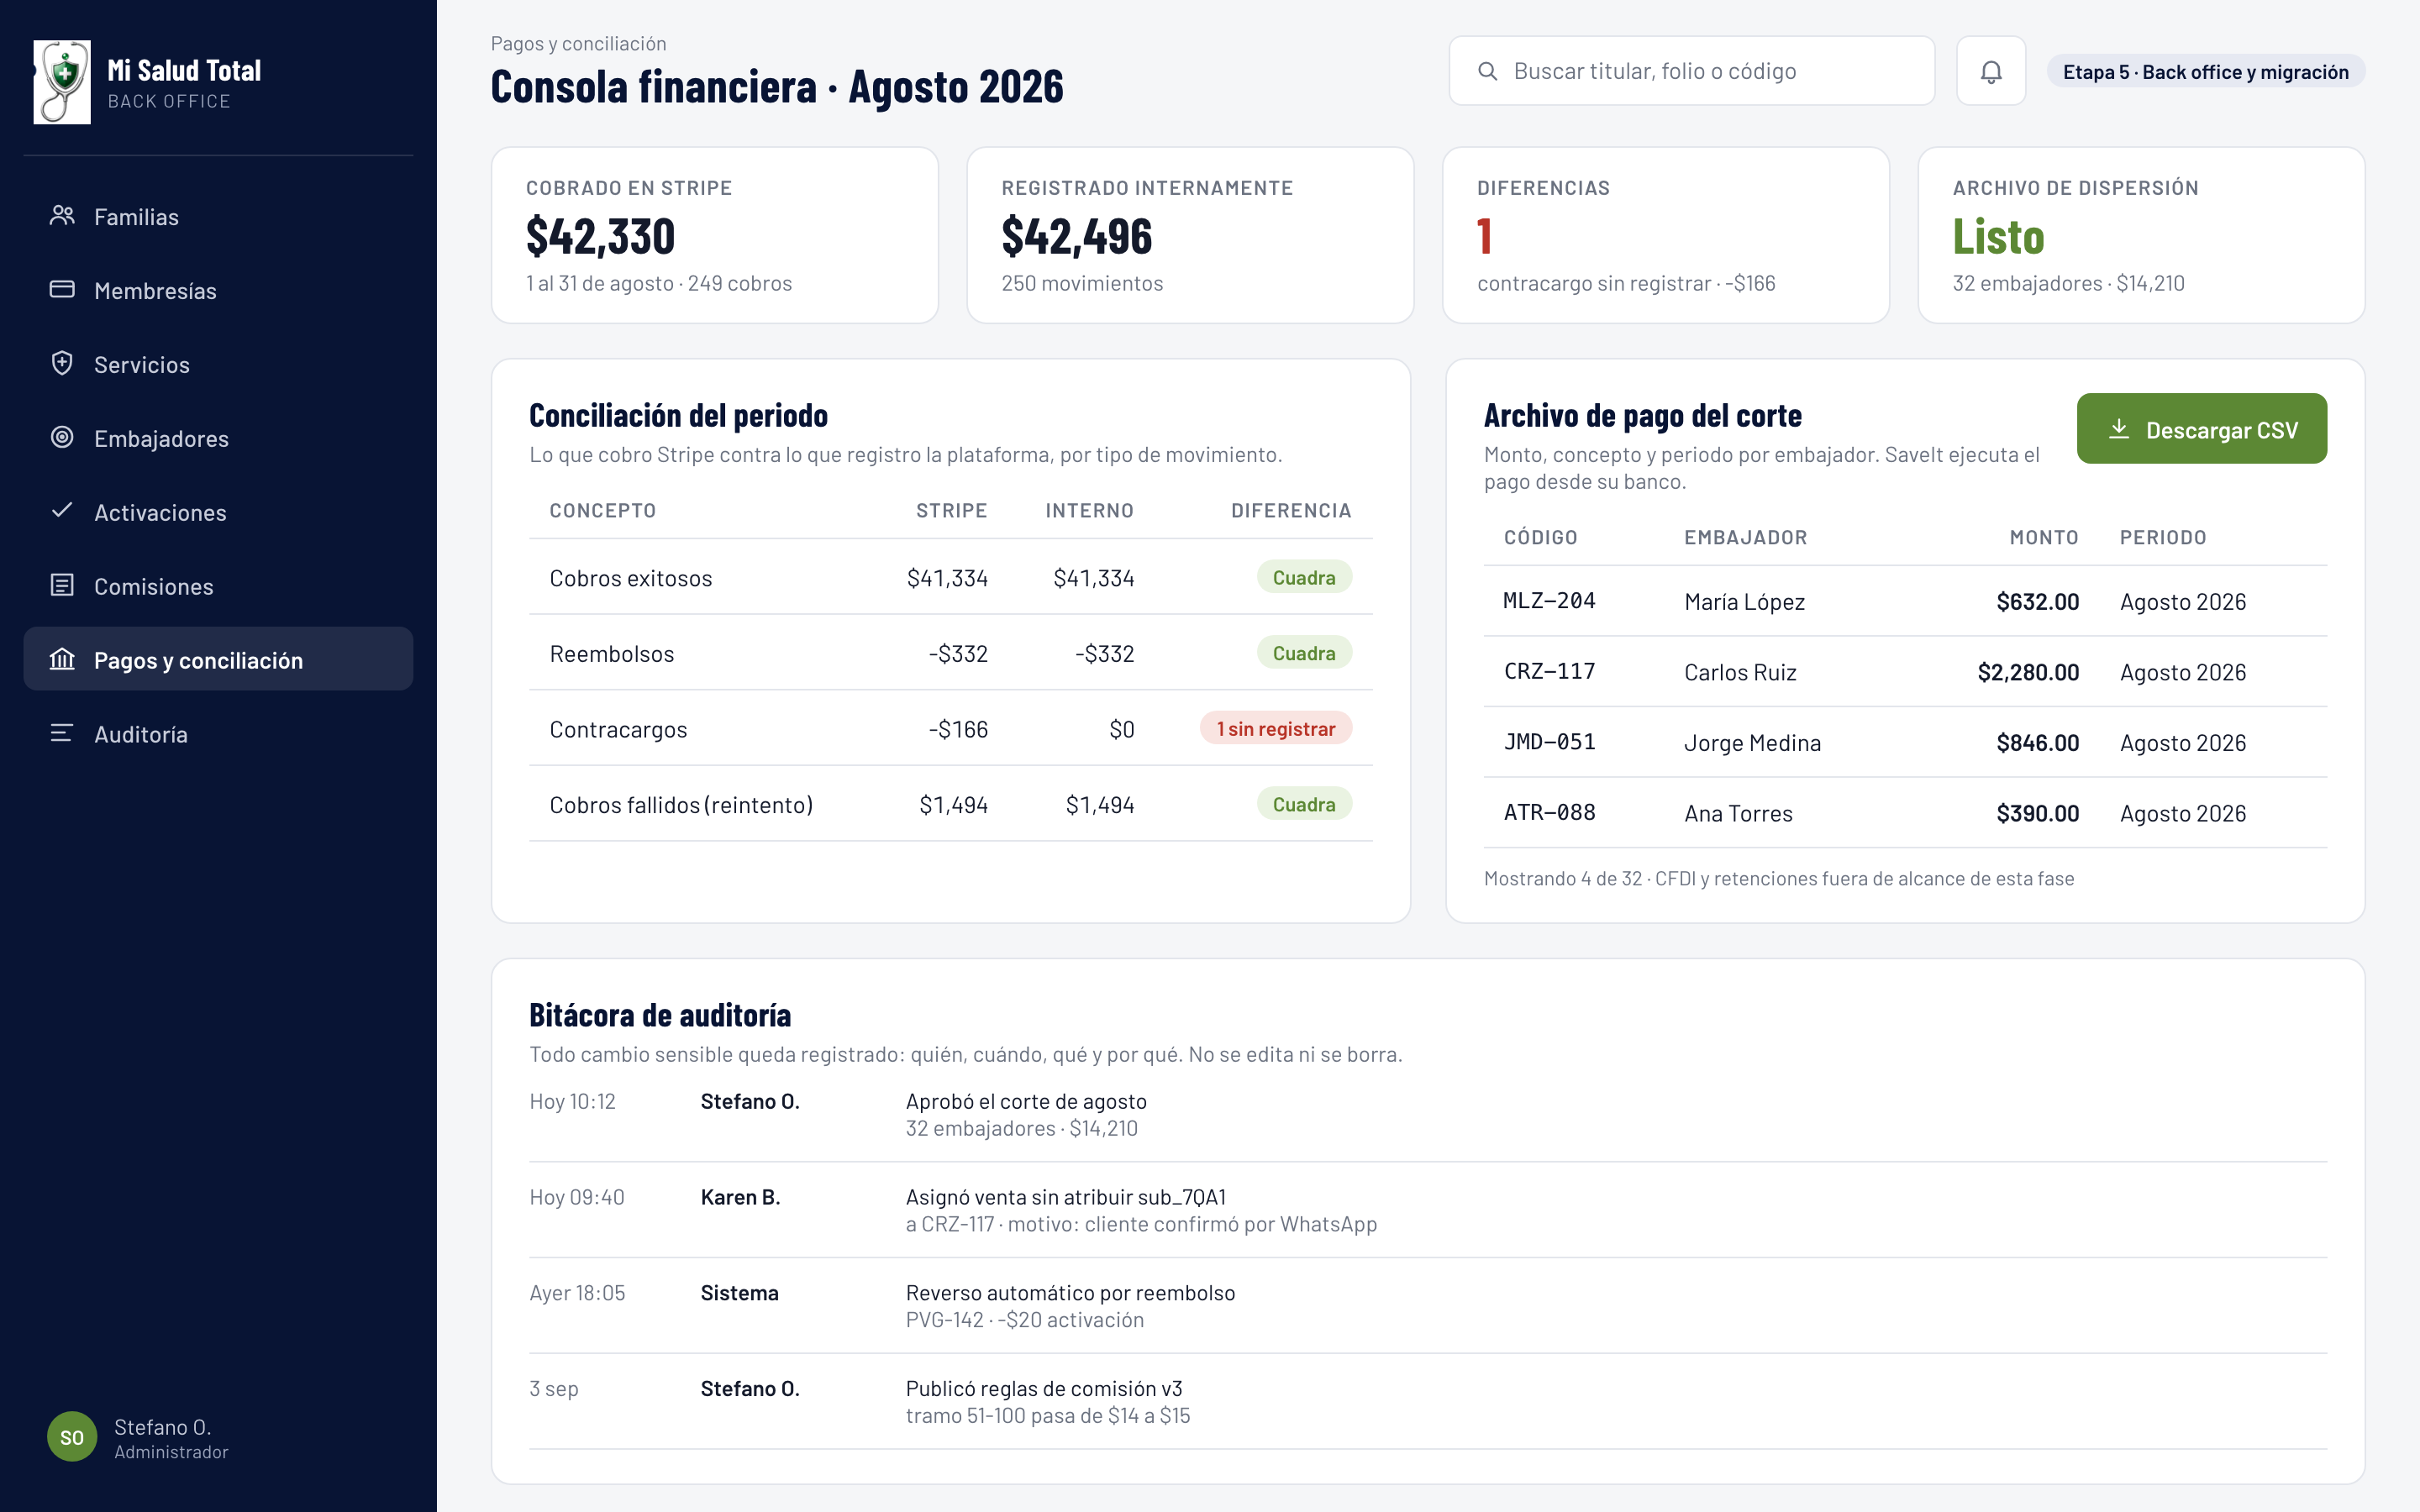The image size is (2420, 1512).
Task: Click the Mi Salud Total stethoscope logo
Action: coord(62,82)
